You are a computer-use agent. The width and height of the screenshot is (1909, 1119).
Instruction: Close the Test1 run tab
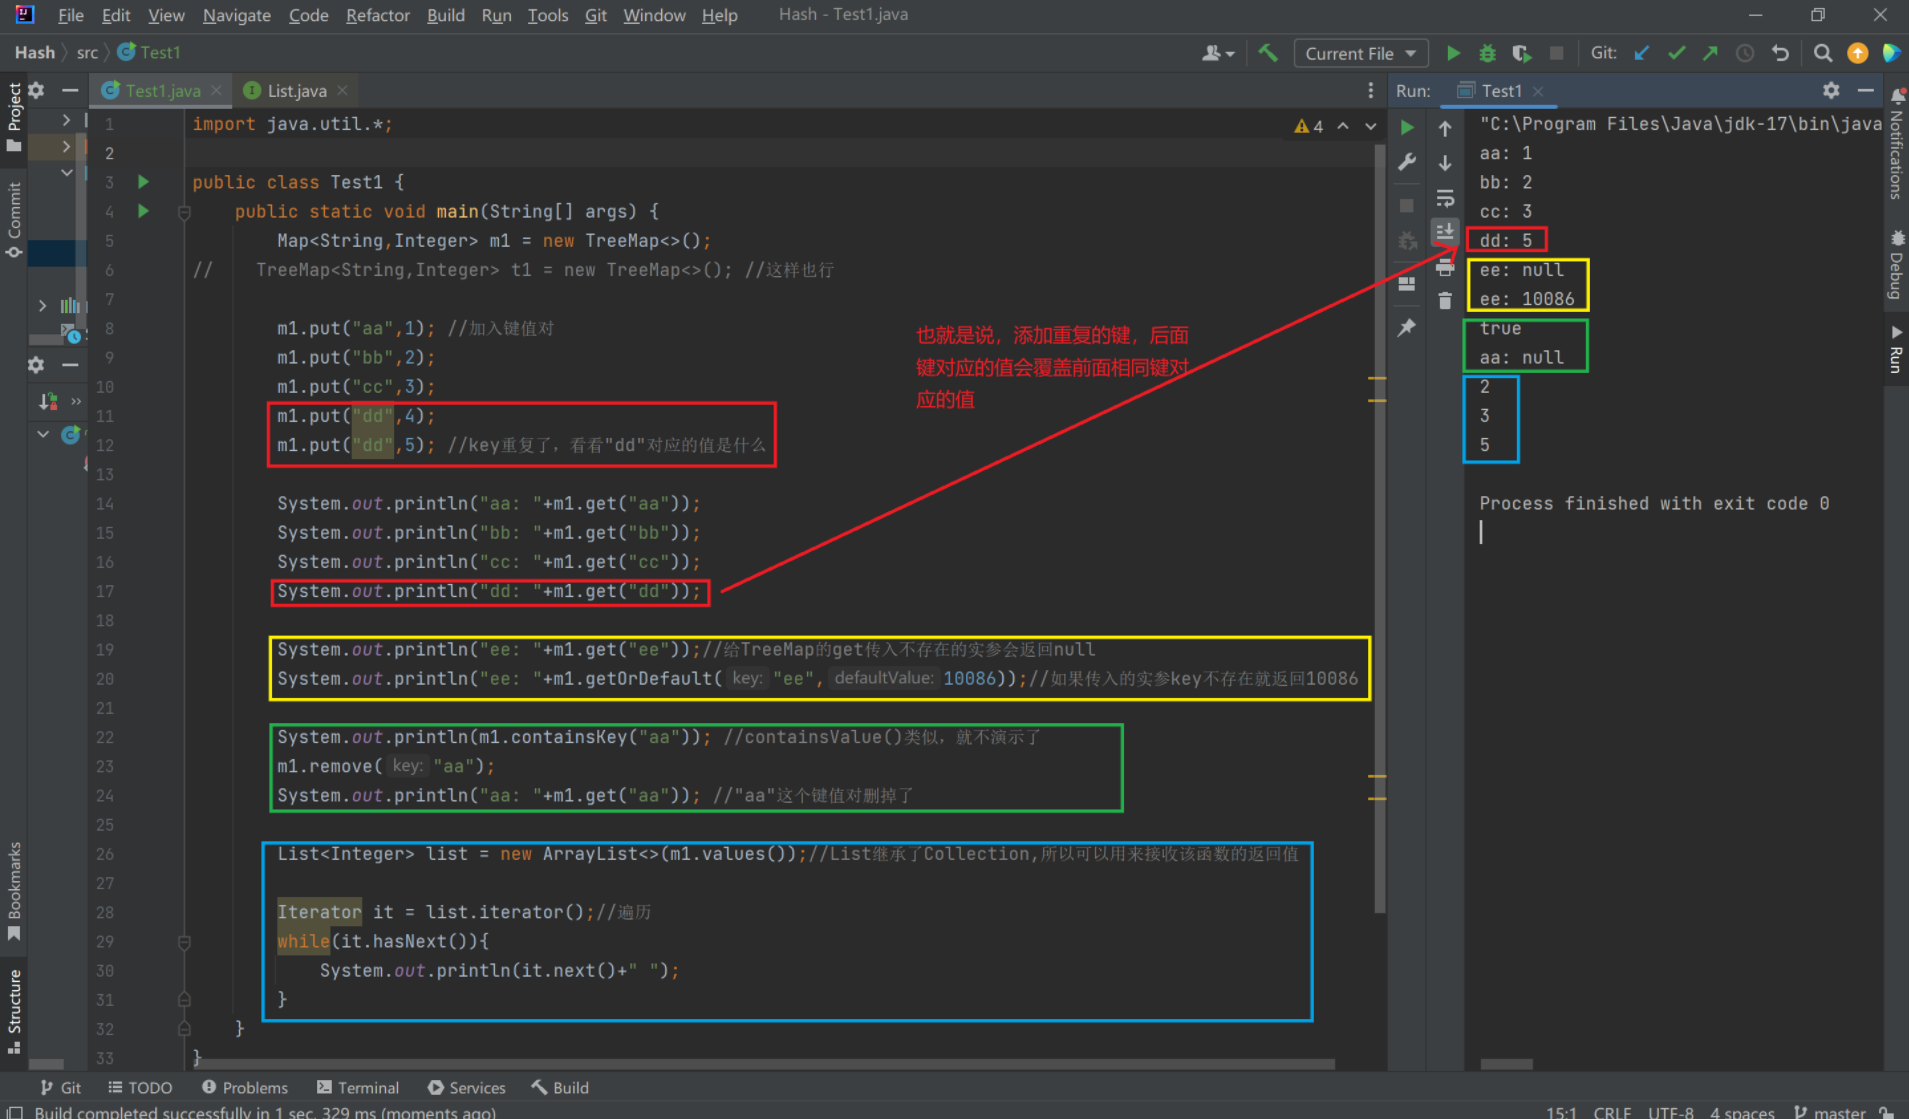[x=1538, y=91]
